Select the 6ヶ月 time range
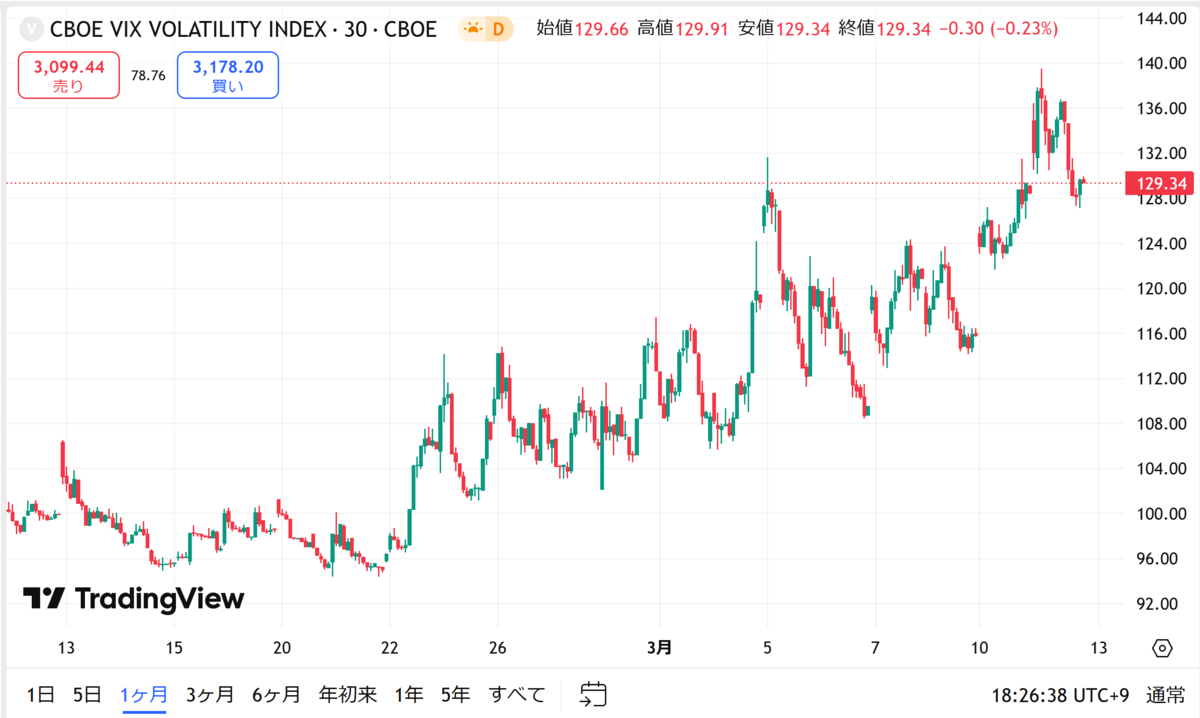1200x718 pixels. pyautogui.click(x=277, y=694)
